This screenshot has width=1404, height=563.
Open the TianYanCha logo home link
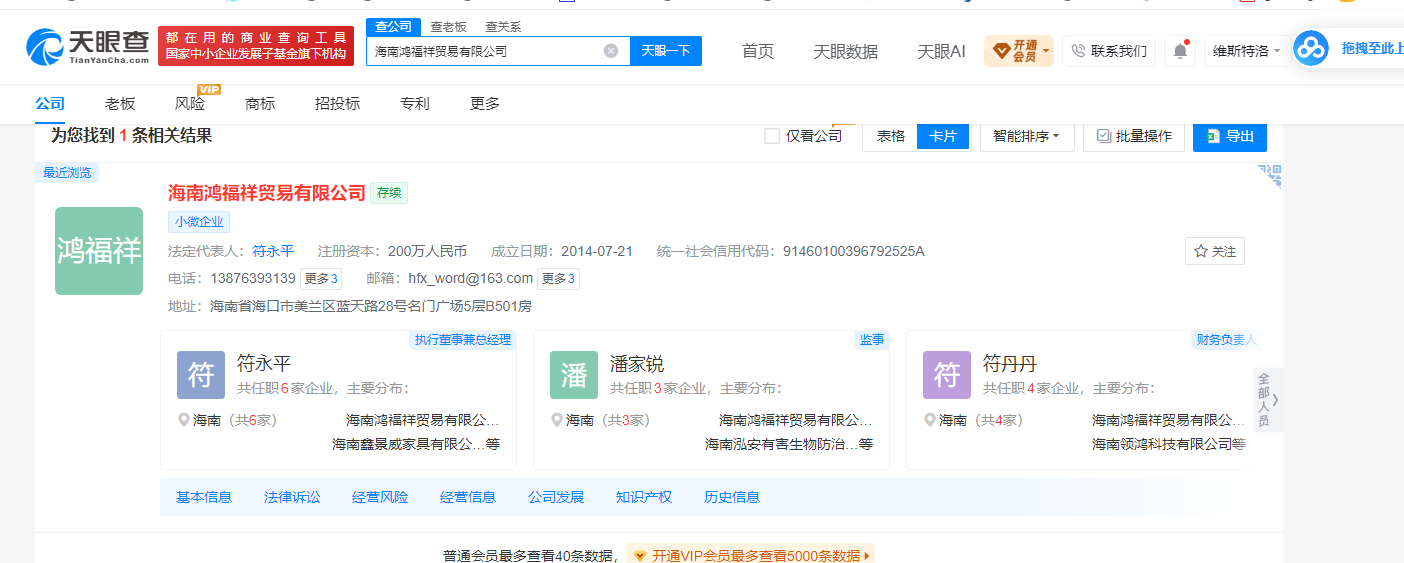click(87, 46)
